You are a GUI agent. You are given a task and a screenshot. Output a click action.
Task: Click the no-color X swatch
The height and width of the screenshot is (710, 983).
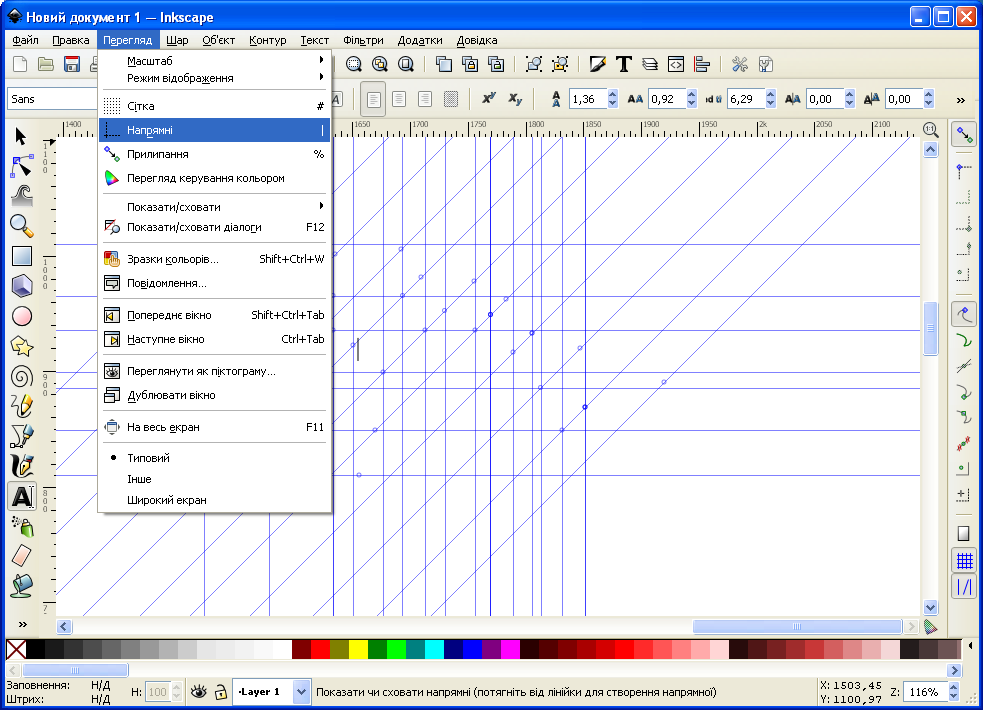tap(16, 649)
